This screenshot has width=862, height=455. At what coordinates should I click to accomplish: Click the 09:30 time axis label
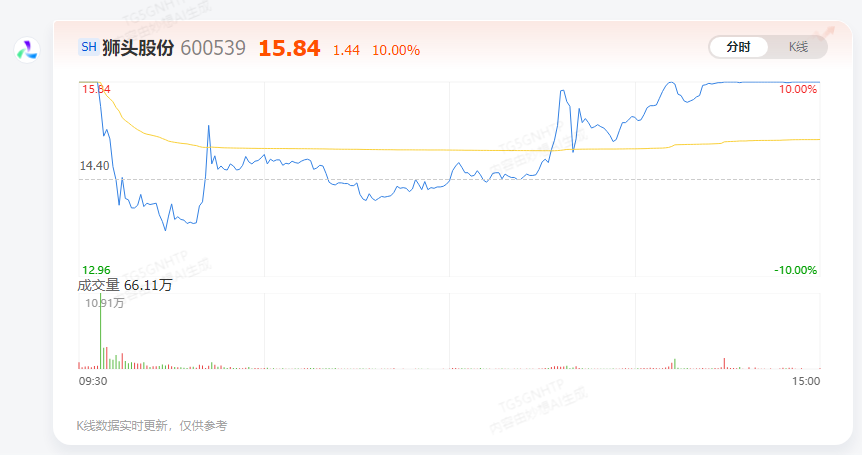coord(93,381)
